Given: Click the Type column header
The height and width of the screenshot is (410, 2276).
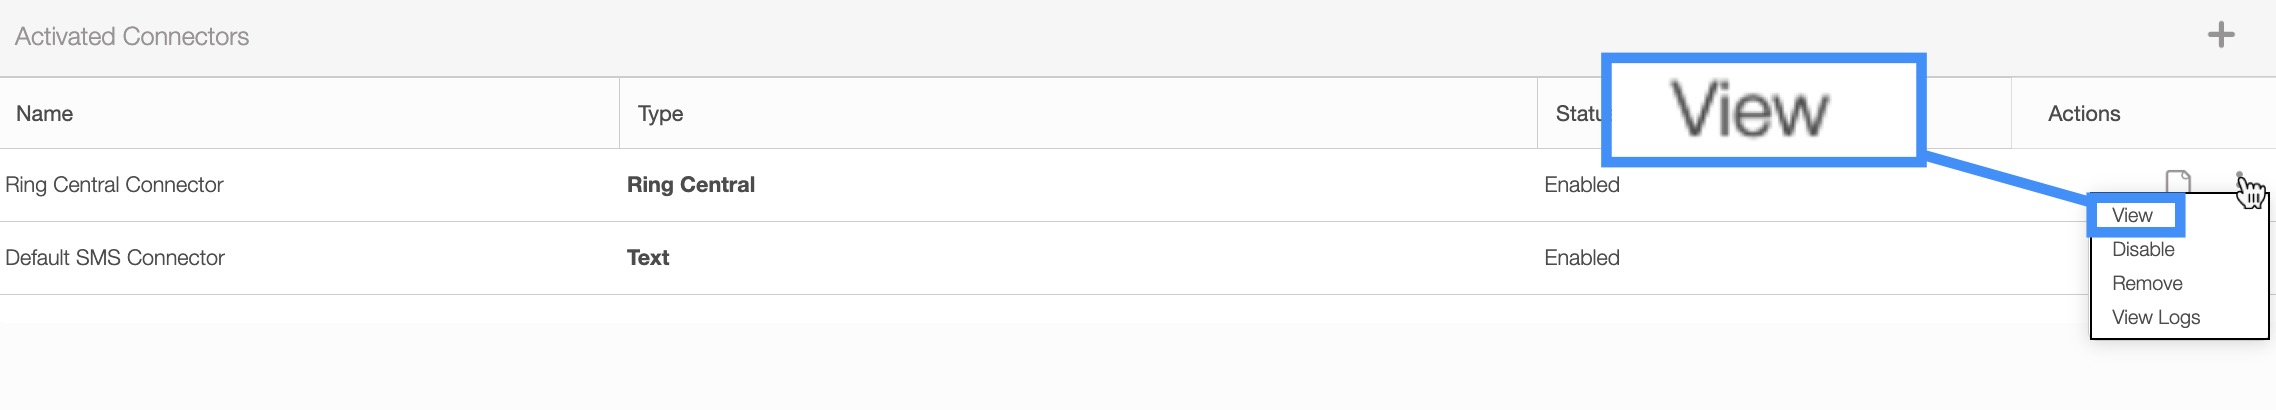Looking at the screenshot, I should pos(660,114).
